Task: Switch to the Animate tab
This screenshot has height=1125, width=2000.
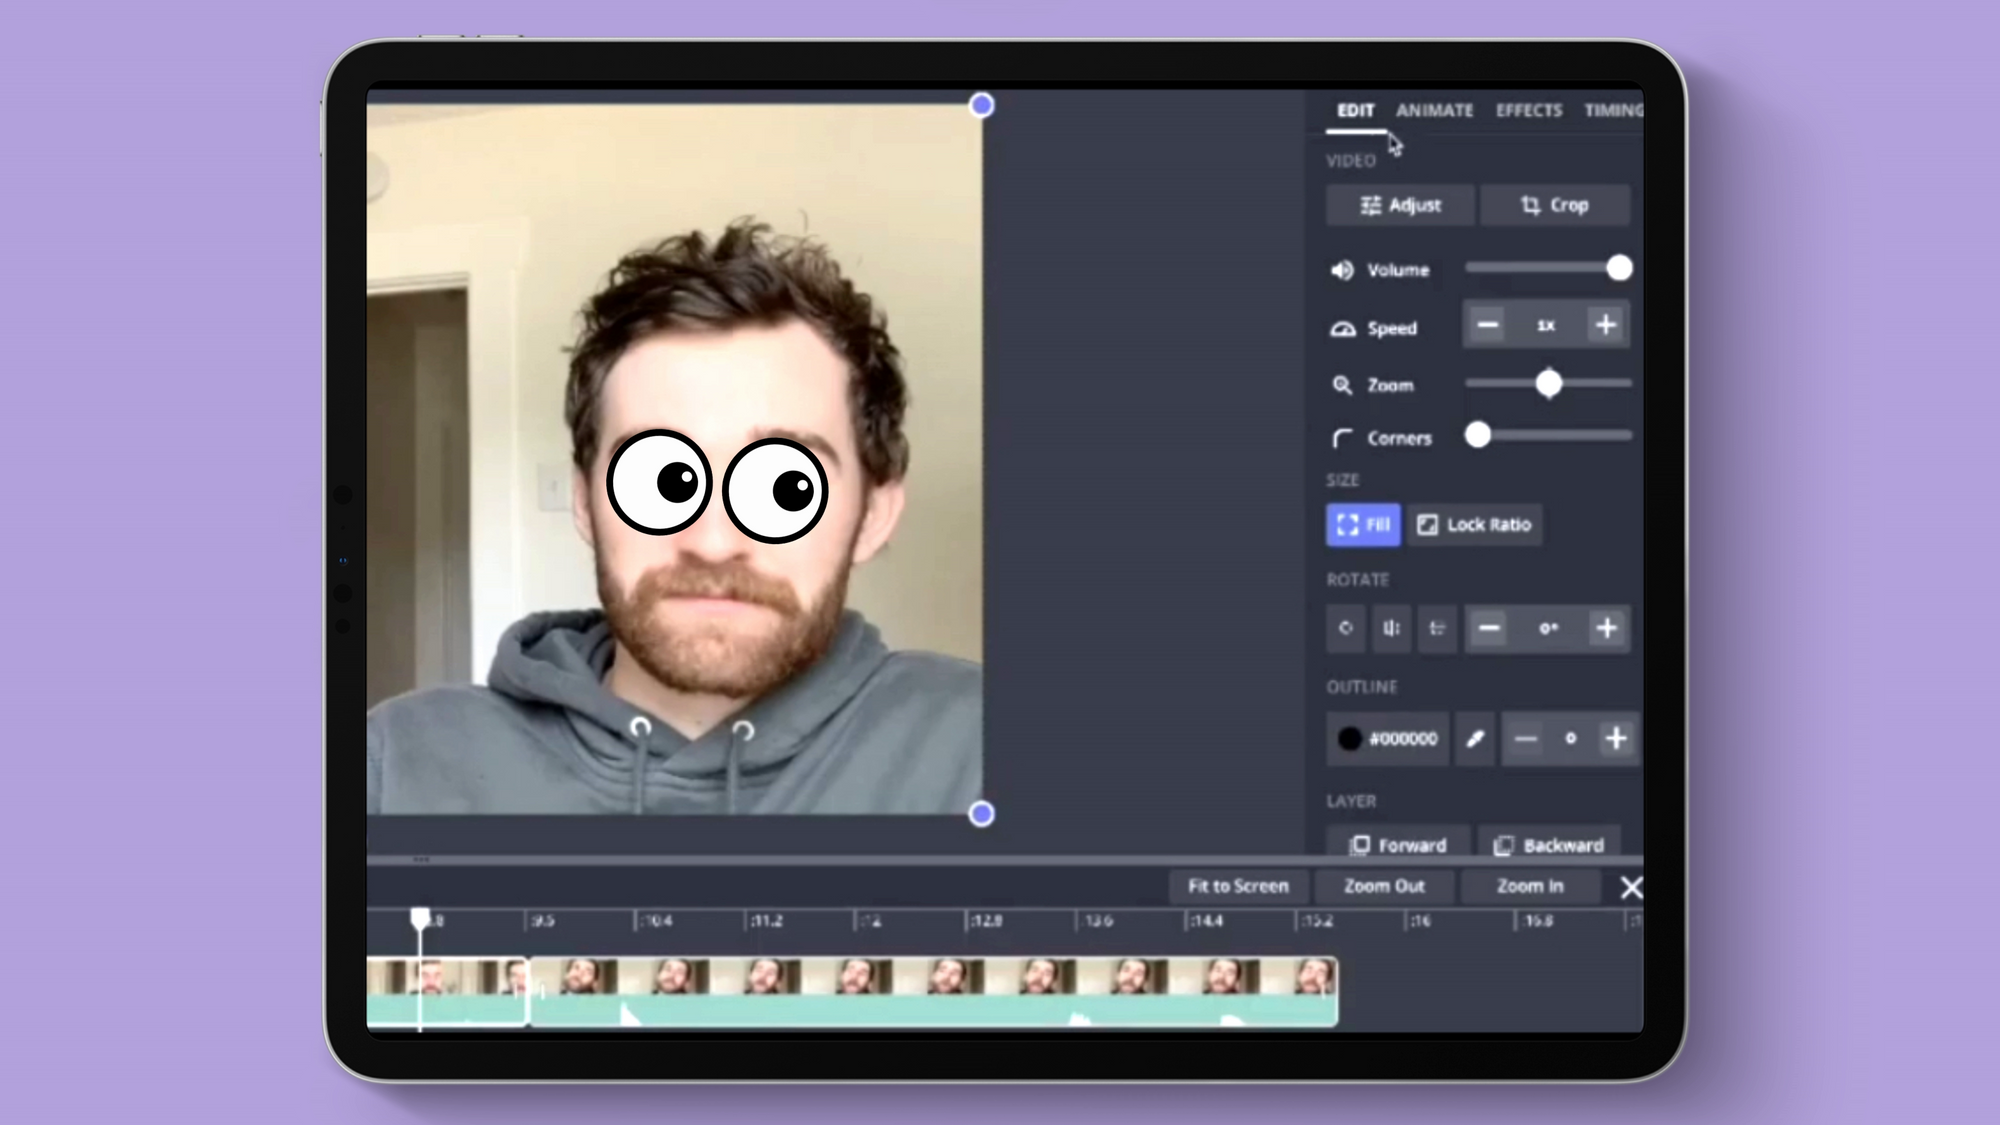Action: click(1434, 110)
